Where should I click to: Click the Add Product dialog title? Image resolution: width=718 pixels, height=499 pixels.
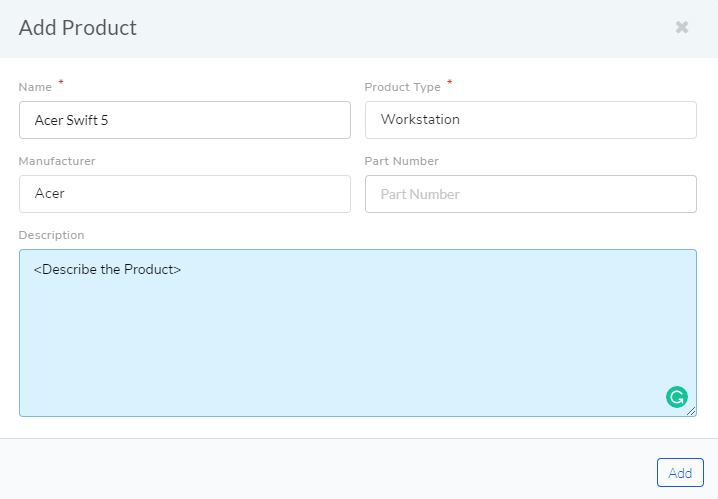77,27
